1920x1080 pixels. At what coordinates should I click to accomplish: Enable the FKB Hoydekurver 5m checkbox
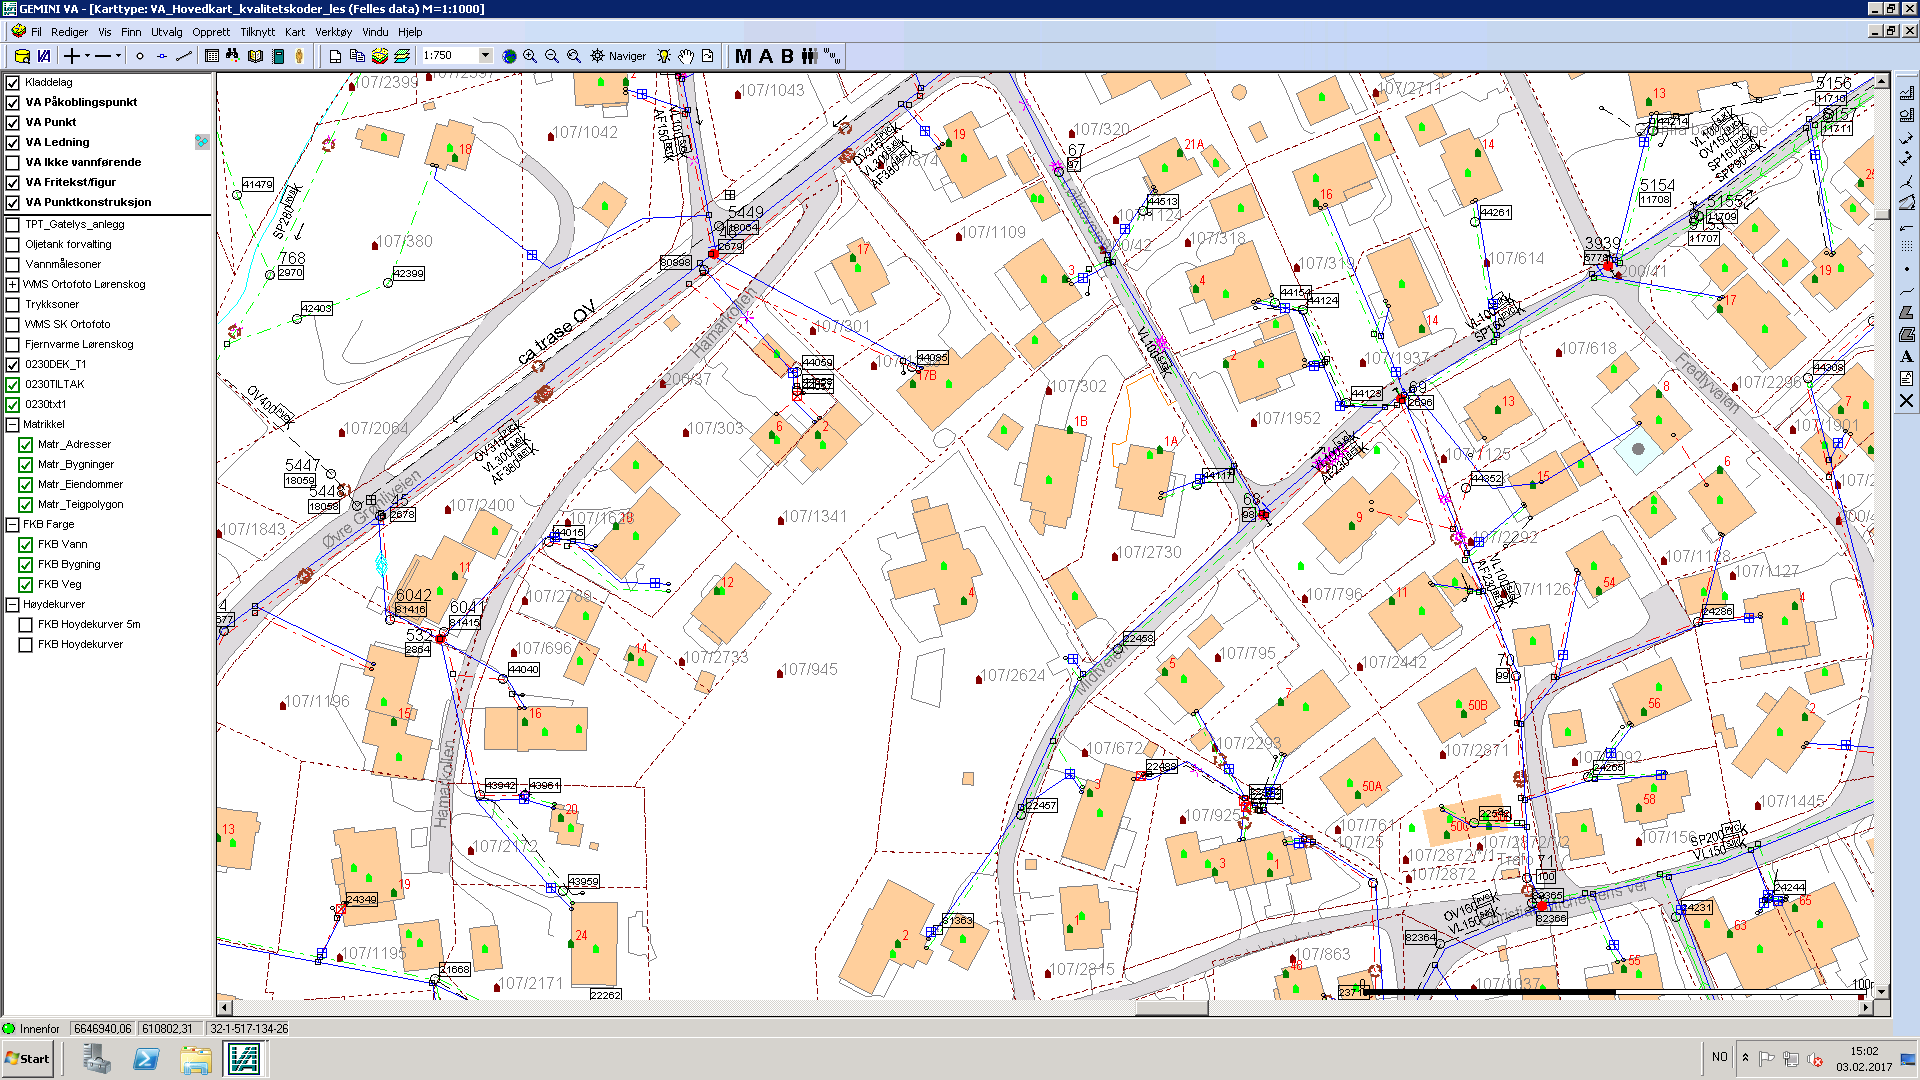pyautogui.click(x=26, y=625)
